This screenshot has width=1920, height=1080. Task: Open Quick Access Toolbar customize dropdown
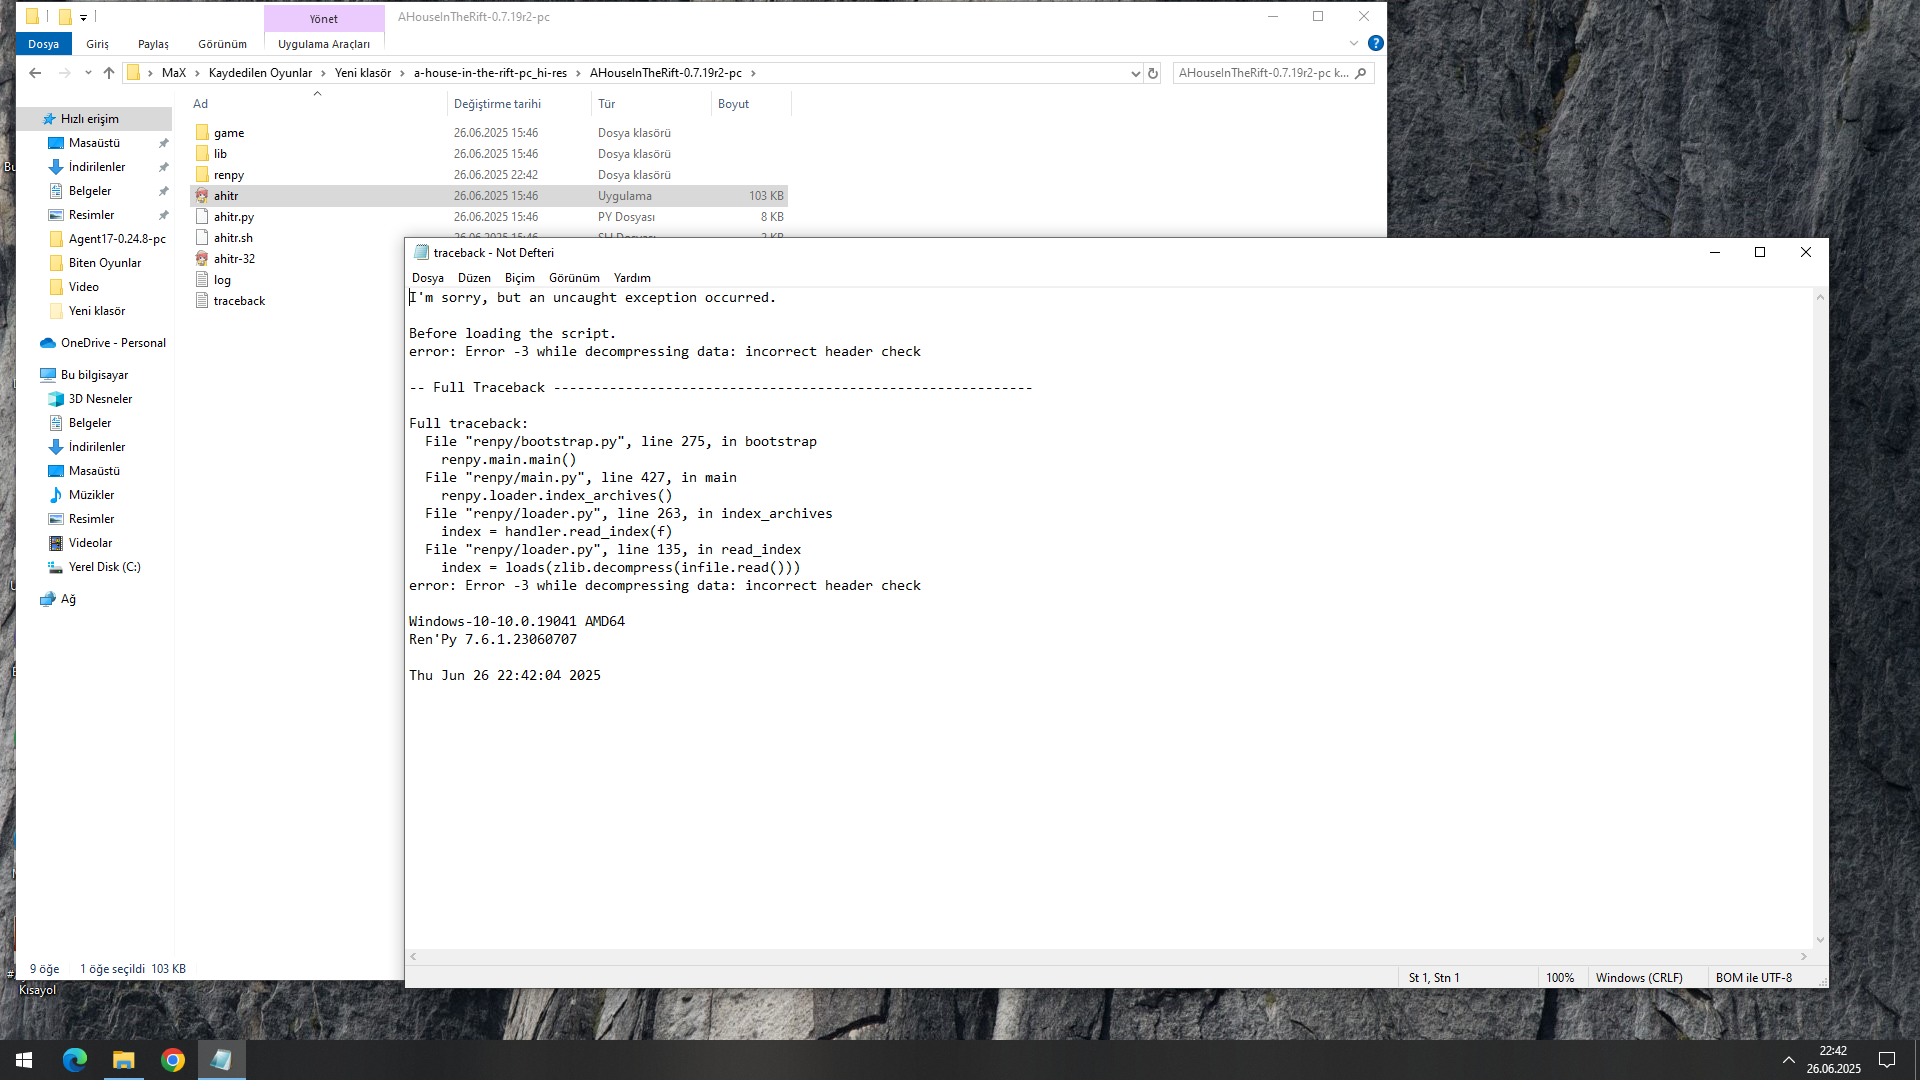click(x=83, y=17)
